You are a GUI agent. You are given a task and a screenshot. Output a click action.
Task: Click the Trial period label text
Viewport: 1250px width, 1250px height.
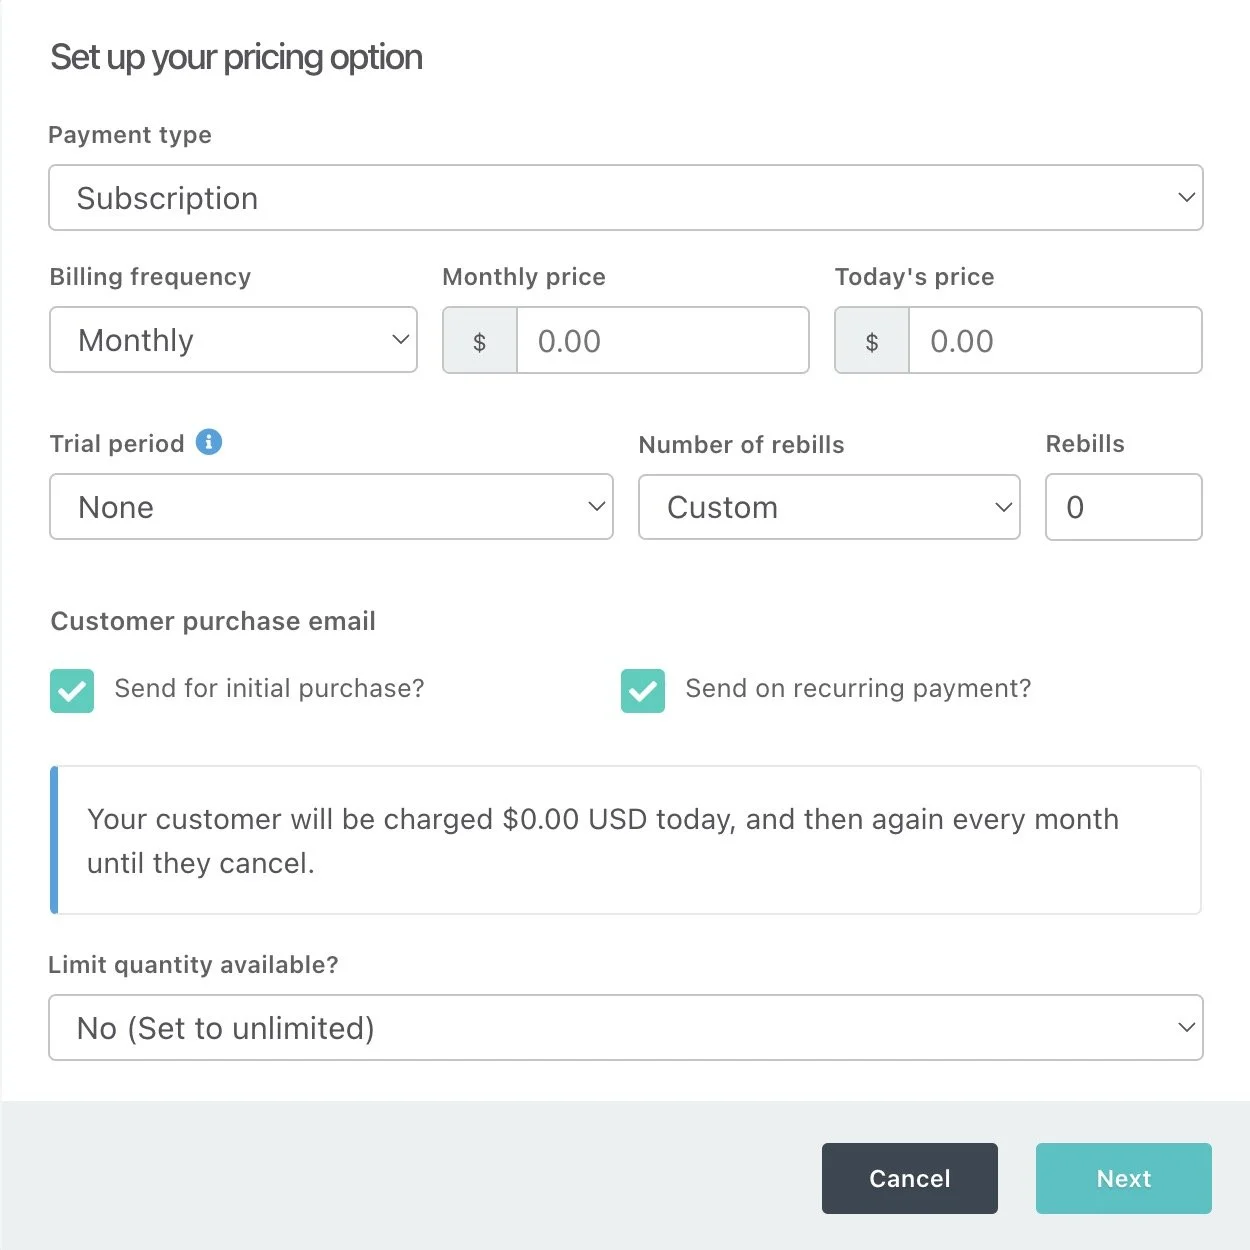117,444
